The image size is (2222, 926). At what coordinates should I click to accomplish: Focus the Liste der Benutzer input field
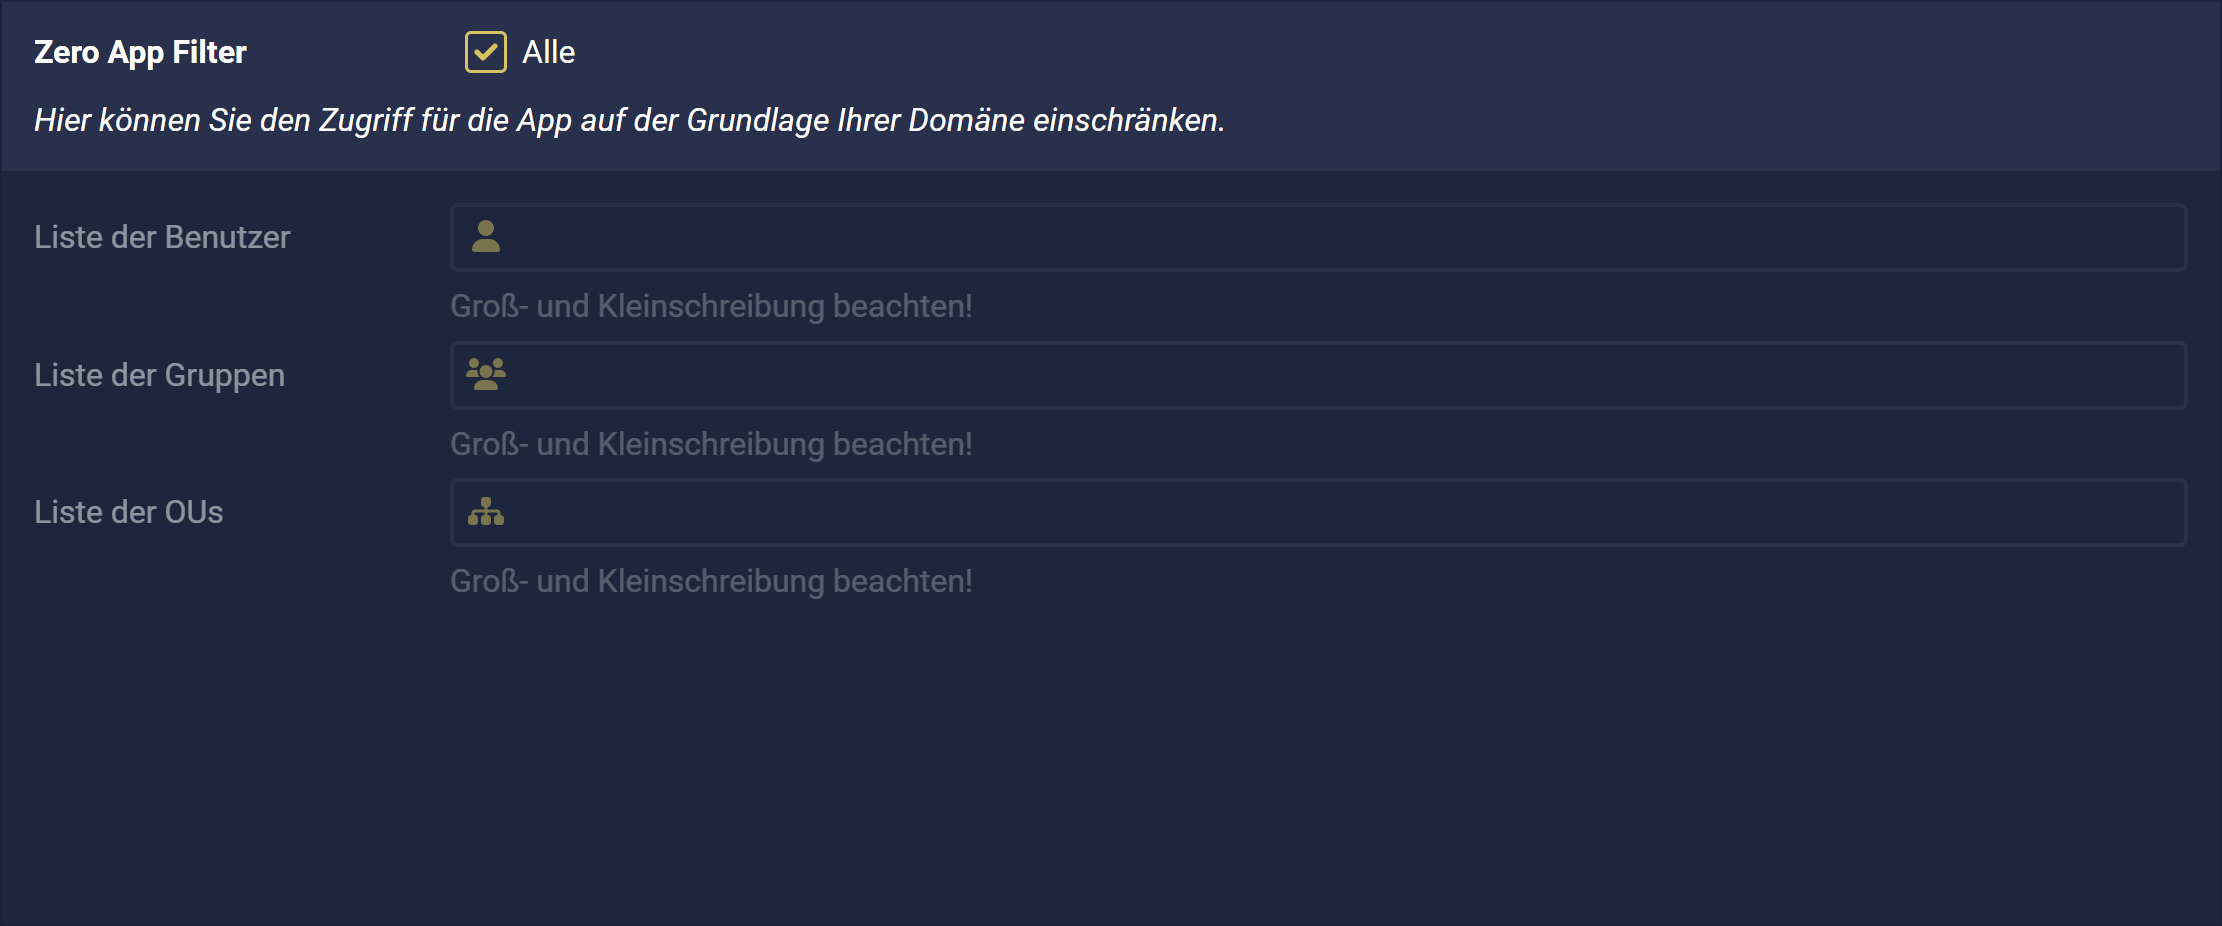[1318, 237]
